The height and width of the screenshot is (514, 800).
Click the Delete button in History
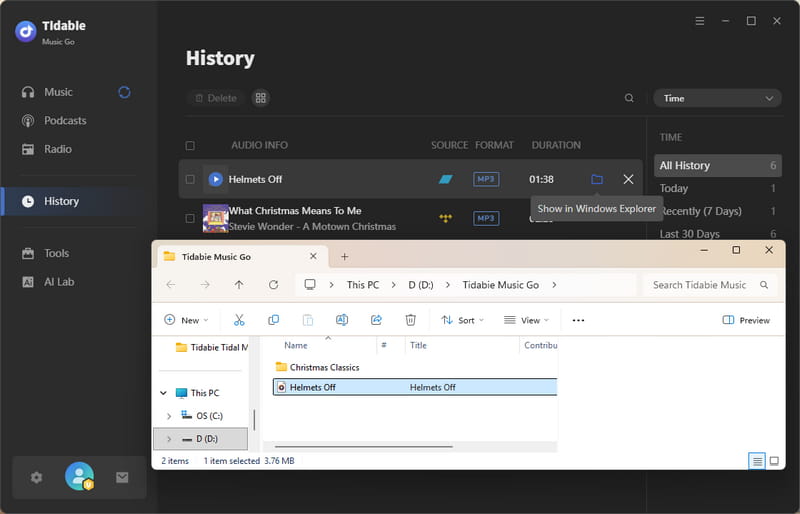[x=216, y=98]
